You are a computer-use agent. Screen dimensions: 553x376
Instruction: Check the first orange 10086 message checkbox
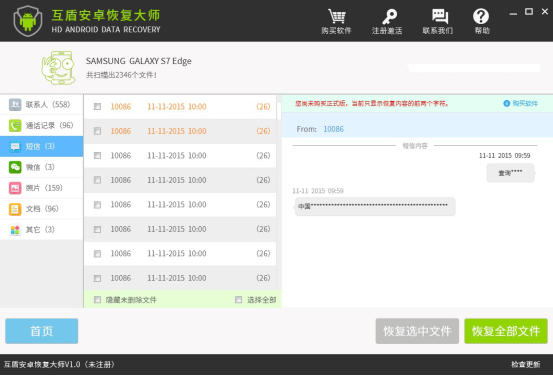click(x=97, y=107)
